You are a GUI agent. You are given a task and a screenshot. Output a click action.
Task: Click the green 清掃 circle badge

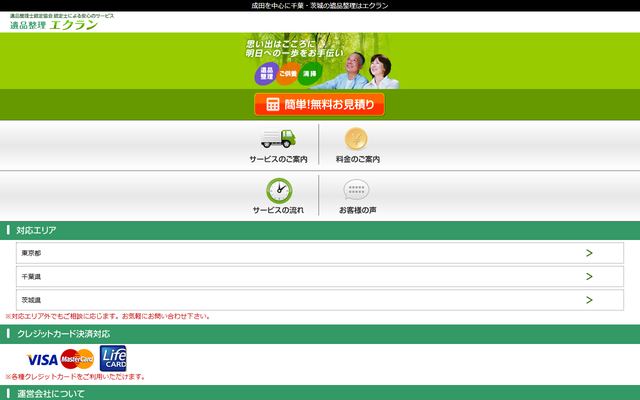(310, 74)
